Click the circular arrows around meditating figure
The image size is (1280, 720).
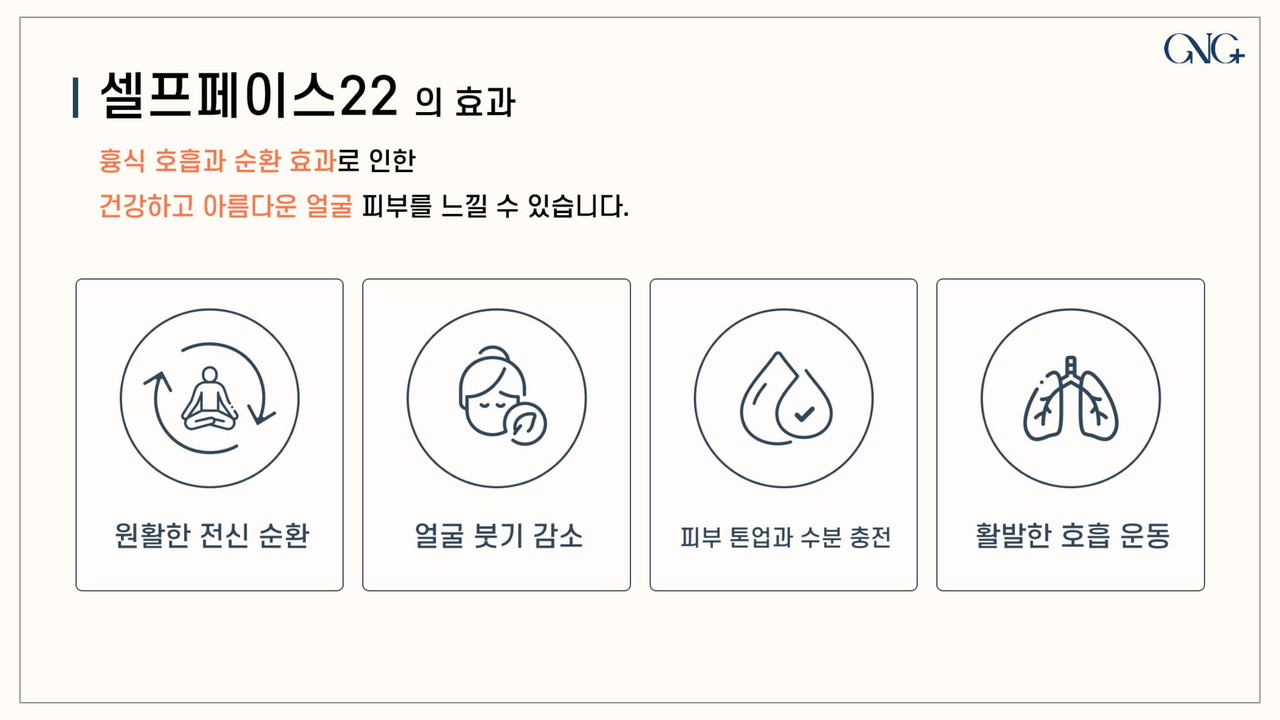pos(210,398)
